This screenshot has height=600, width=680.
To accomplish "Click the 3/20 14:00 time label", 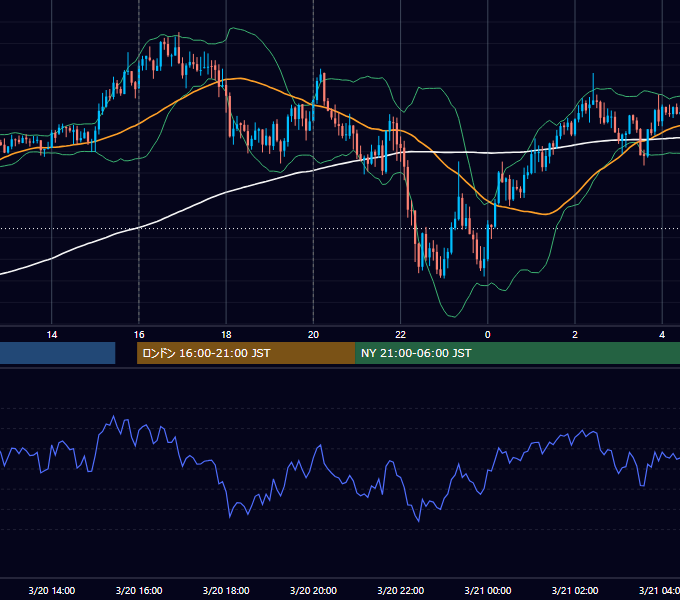I will (x=52, y=590).
